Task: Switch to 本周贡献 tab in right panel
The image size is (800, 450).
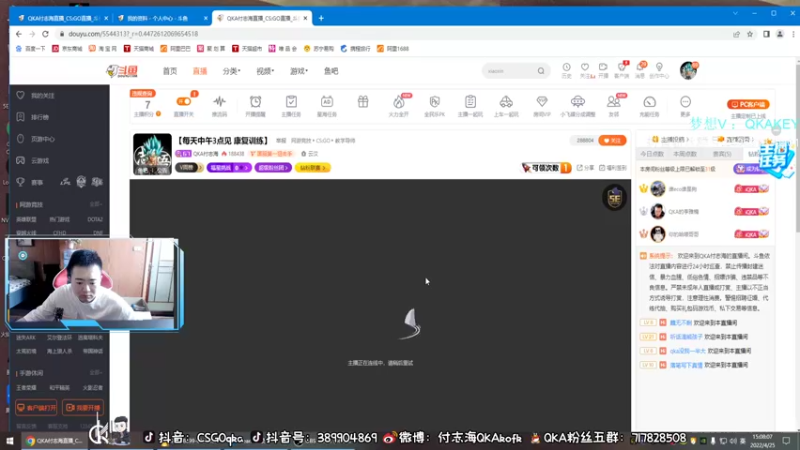Action: 685,154
